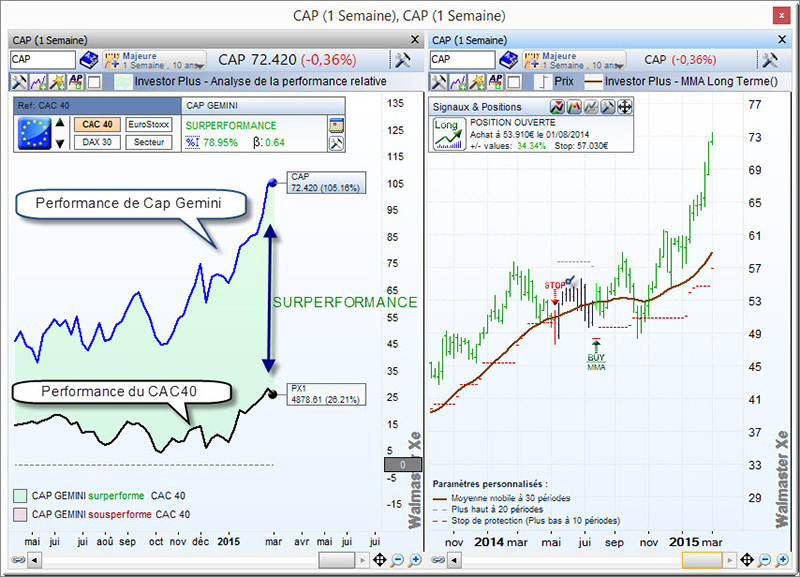800x577 pixels.
Task: Click the Prix indicator label
Action: coord(564,82)
